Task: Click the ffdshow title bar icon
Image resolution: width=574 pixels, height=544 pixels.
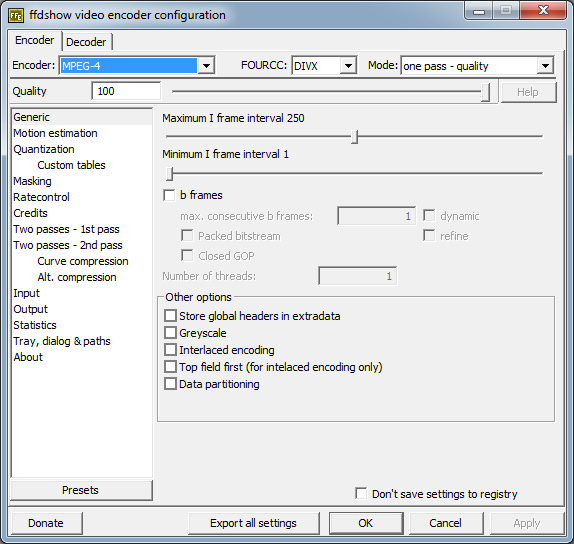Action: 16,15
